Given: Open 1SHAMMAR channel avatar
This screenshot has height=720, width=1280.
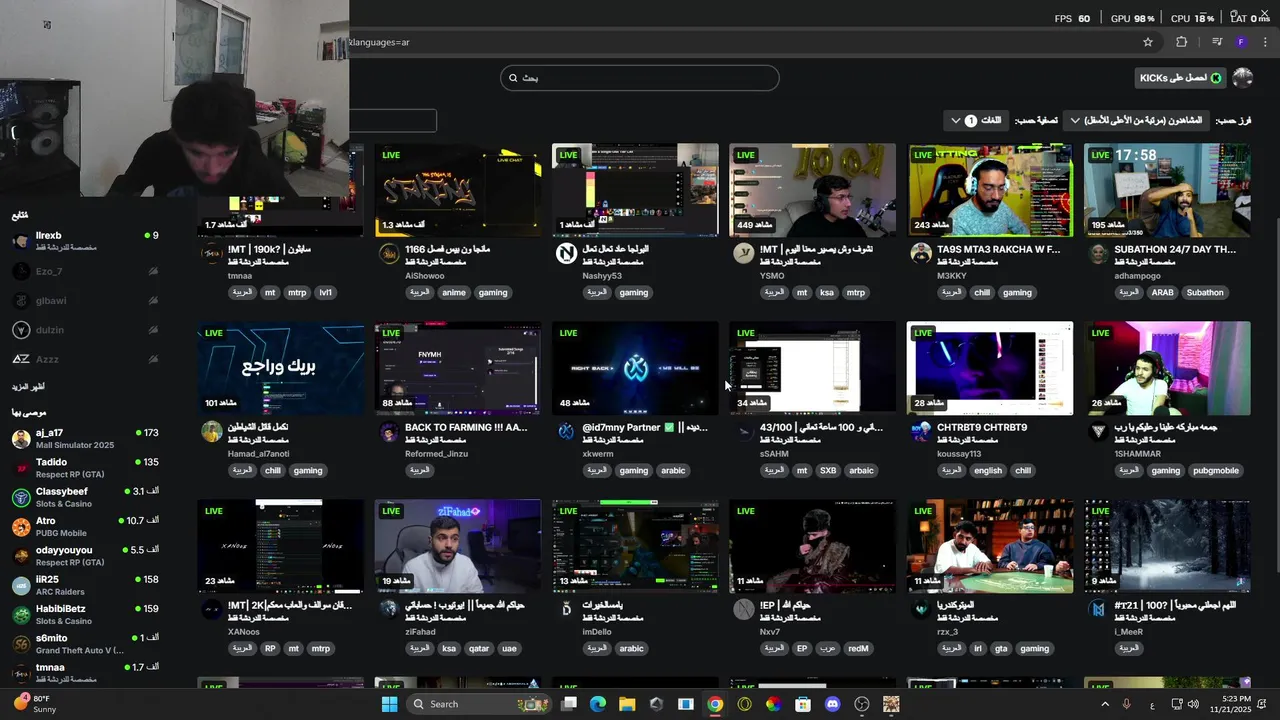Looking at the screenshot, I should 1098,432.
